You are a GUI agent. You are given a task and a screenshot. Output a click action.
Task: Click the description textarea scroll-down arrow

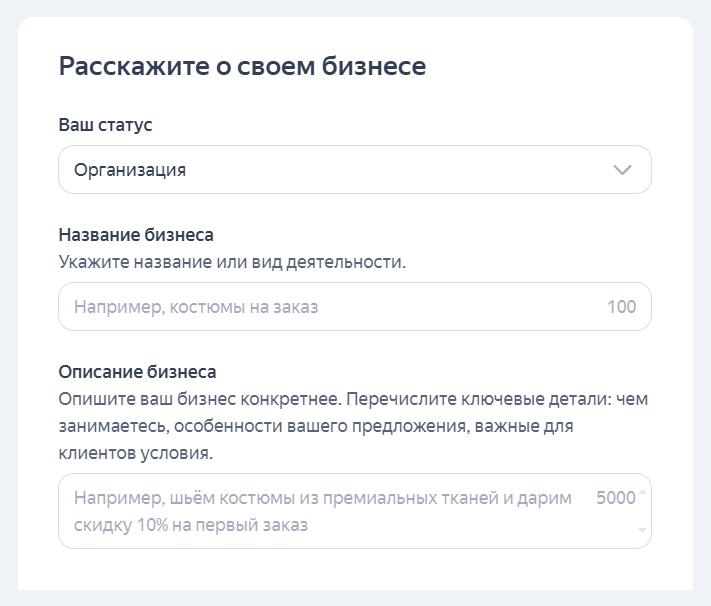pyautogui.click(x=643, y=531)
